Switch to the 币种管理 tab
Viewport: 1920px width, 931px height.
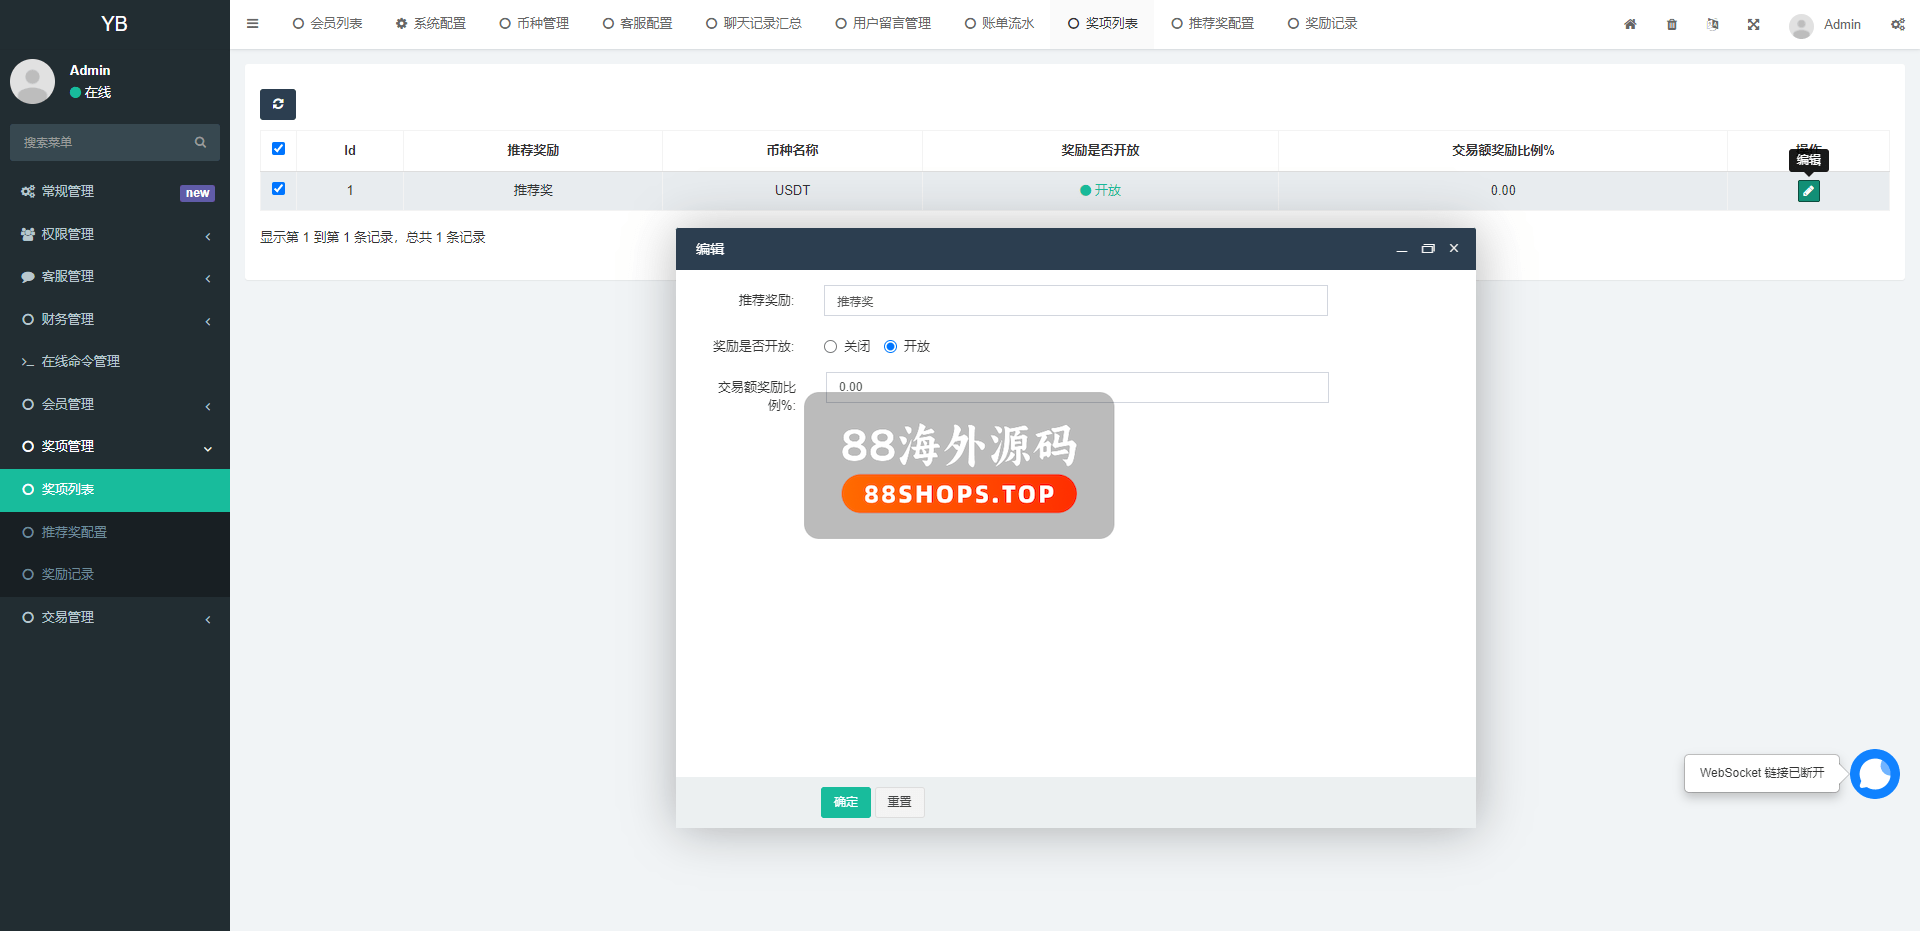pyautogui.click(x=534, y=24)
